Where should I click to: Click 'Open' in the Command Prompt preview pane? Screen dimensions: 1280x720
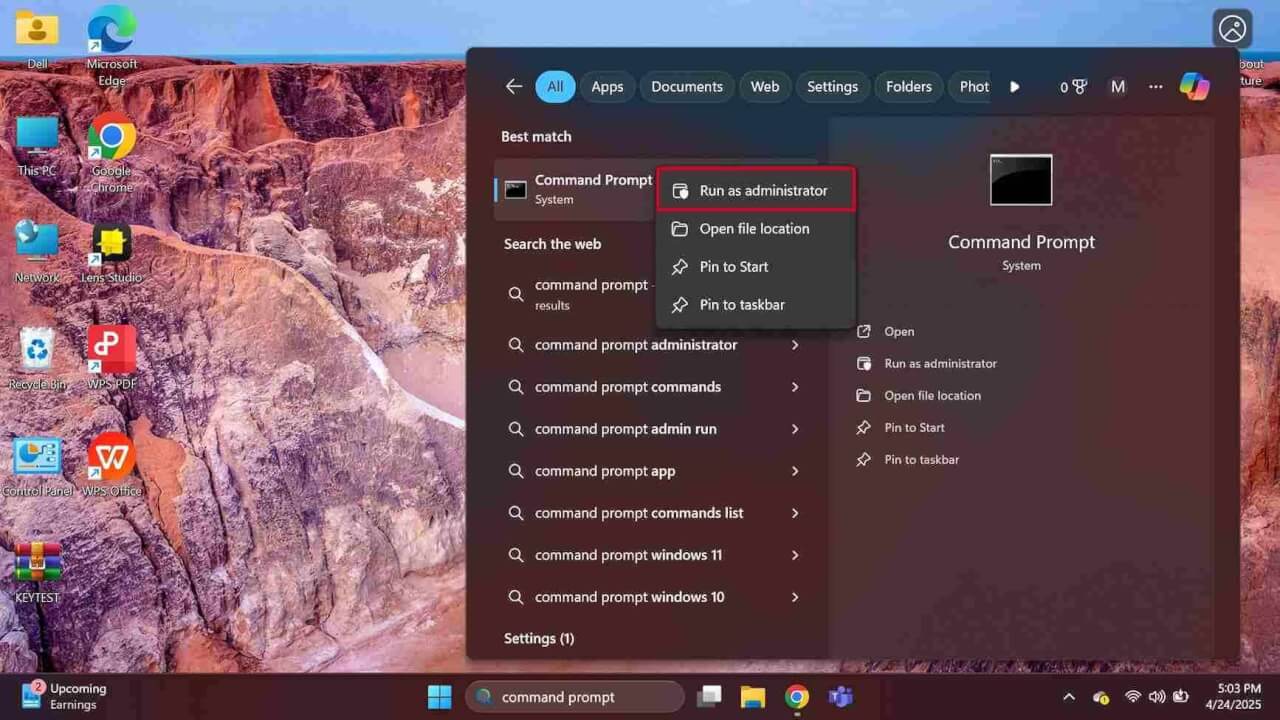899,331
